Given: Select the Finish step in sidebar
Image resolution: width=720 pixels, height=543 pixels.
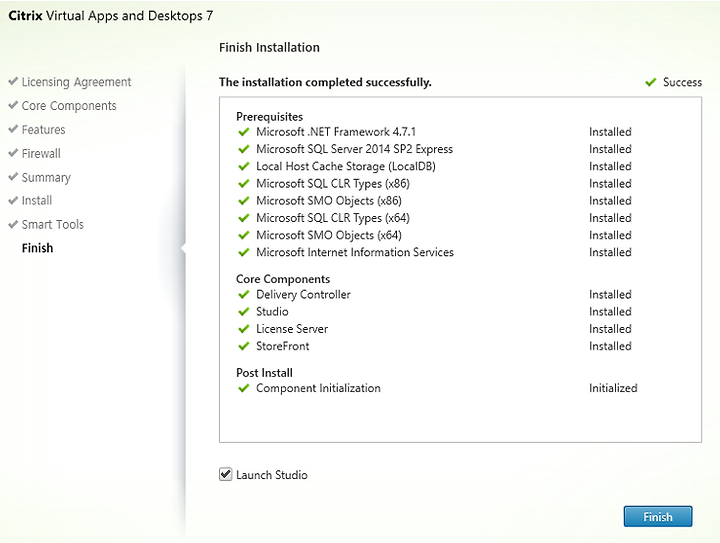Looking at the screenshot, I should click(38, 248).
